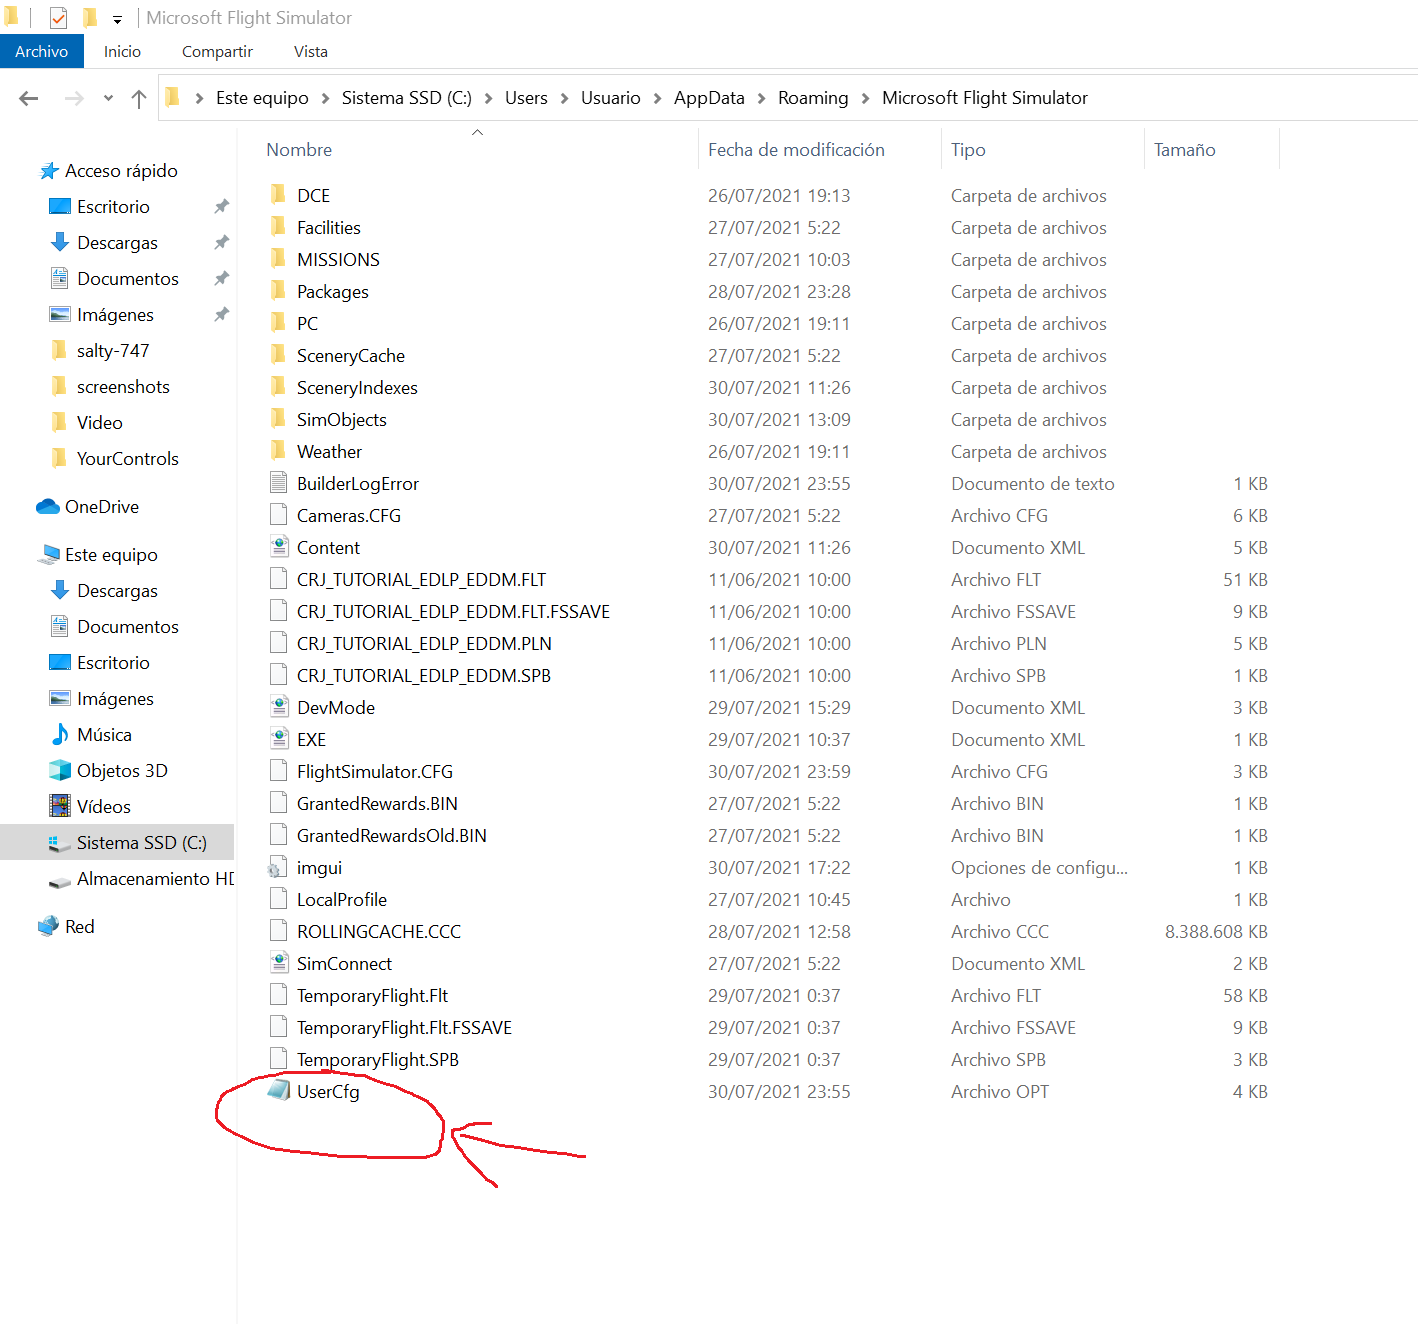Click the DevMode XML document icon
The image size is (1418, 1324).
pos(279,707)
